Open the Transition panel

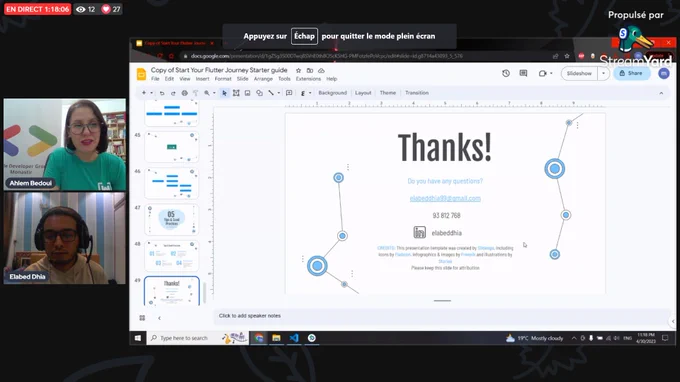[x=417, y=93]
